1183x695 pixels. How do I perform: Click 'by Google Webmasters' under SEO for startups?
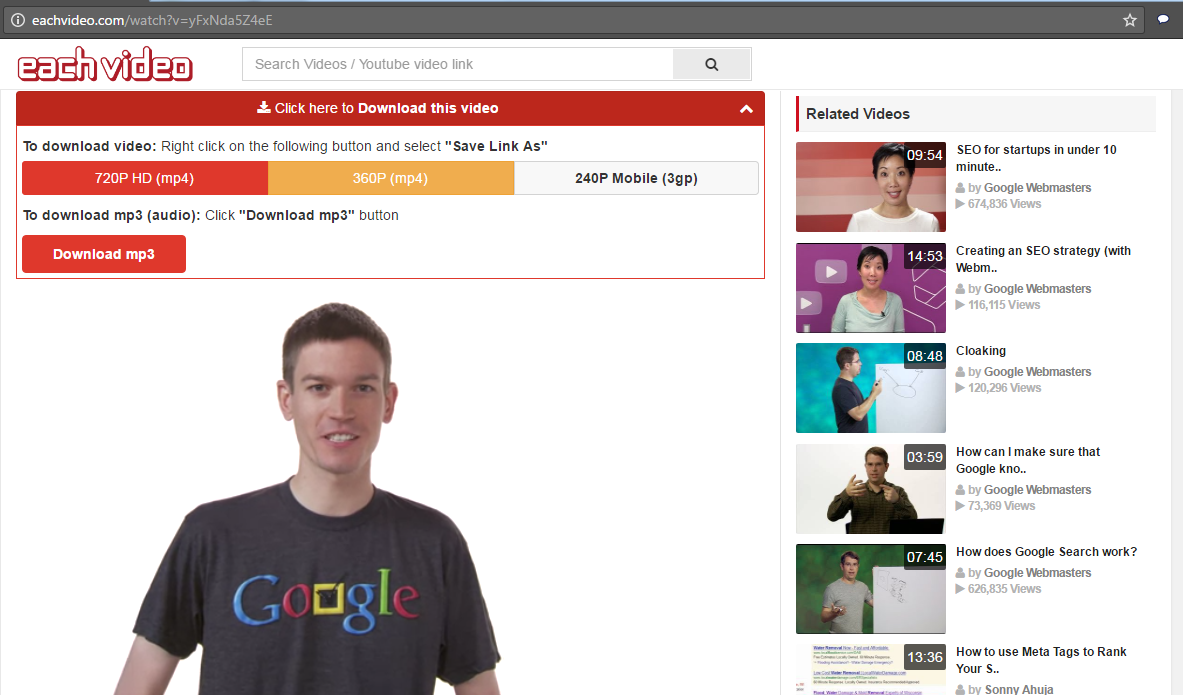(1024, 188)
